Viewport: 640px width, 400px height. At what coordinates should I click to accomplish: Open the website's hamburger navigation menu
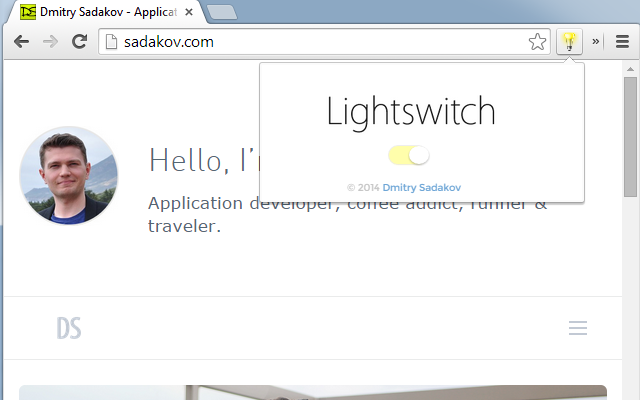click(578, 328)
